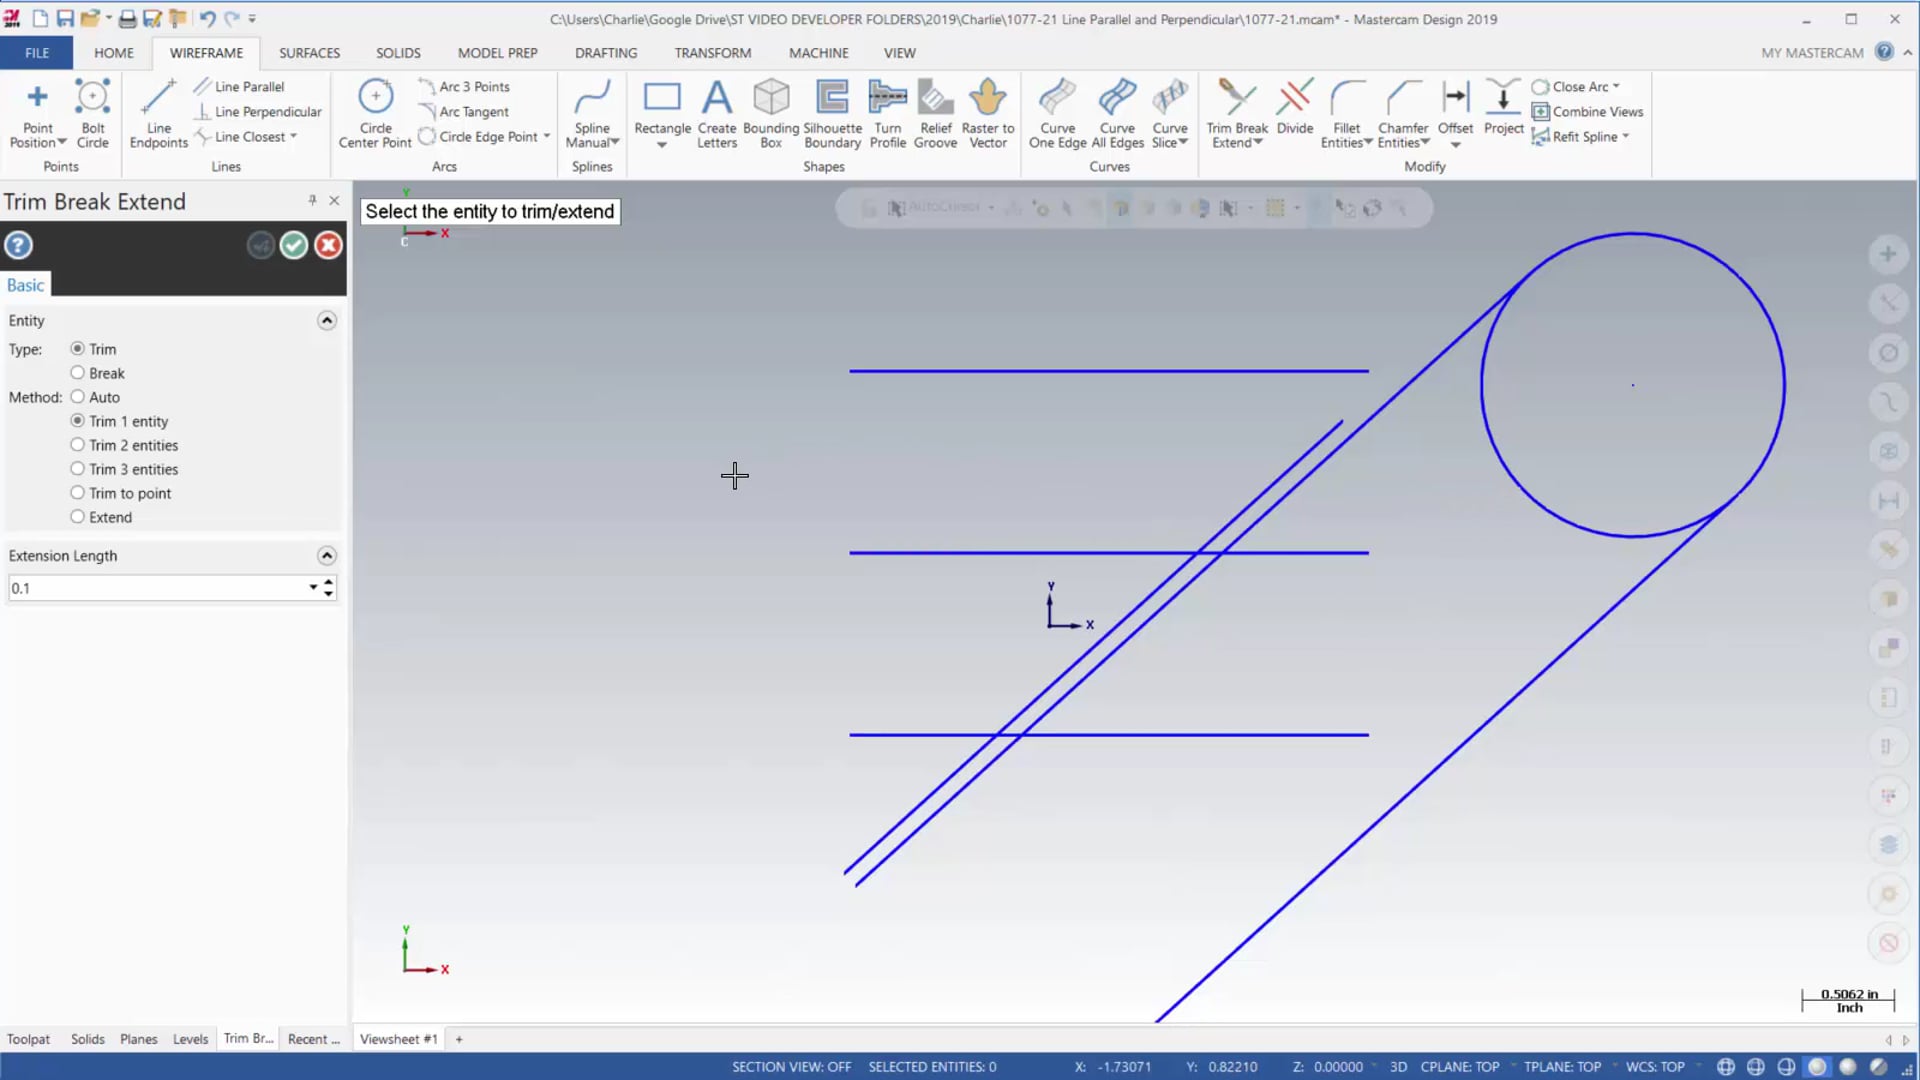This screenshot has width=1920, height=1080.
Task: Open the Close Arc dropdown
Action: coord(1618,84)
